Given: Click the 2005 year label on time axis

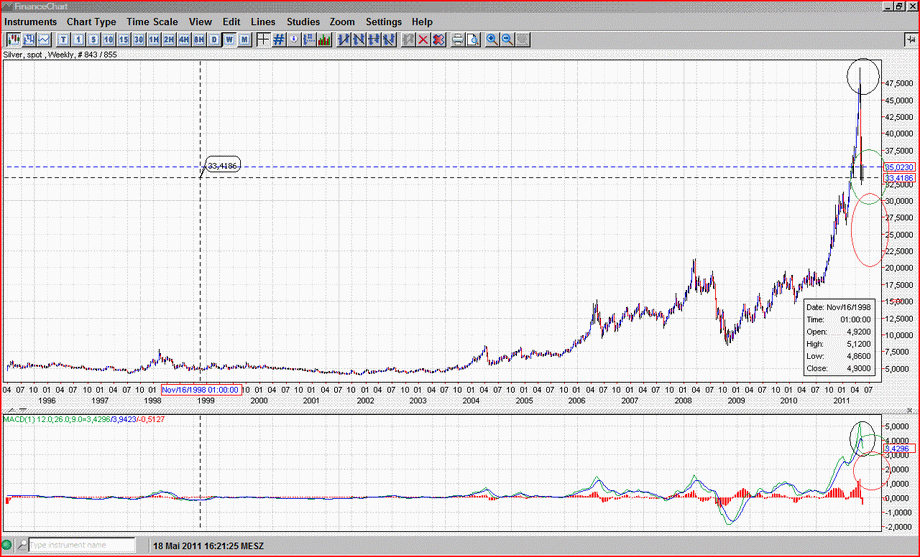Looking at the screenshot, I should click(x=524, y=400).
